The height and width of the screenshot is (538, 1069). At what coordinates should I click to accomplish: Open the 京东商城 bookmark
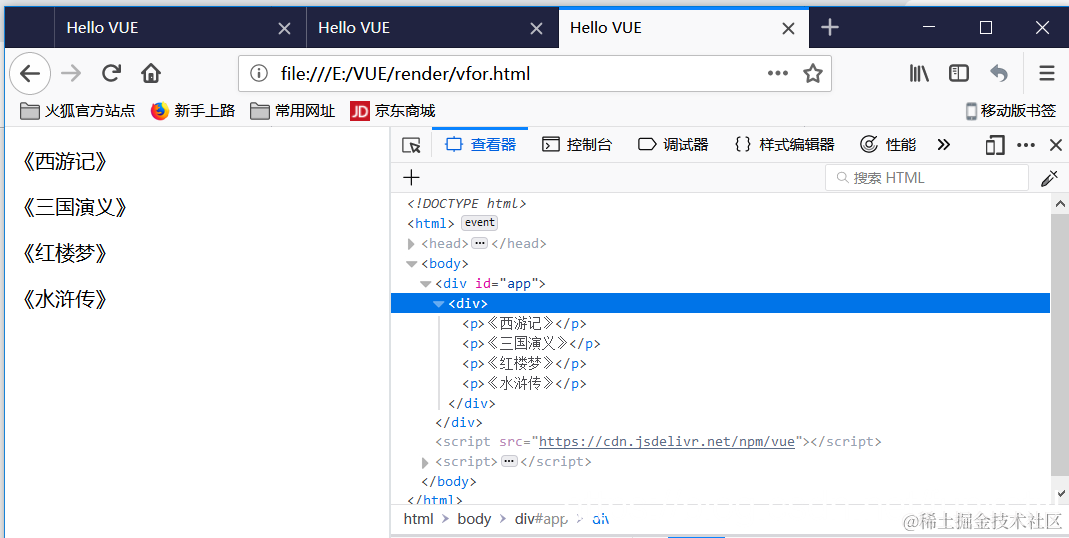coord(393,110)
